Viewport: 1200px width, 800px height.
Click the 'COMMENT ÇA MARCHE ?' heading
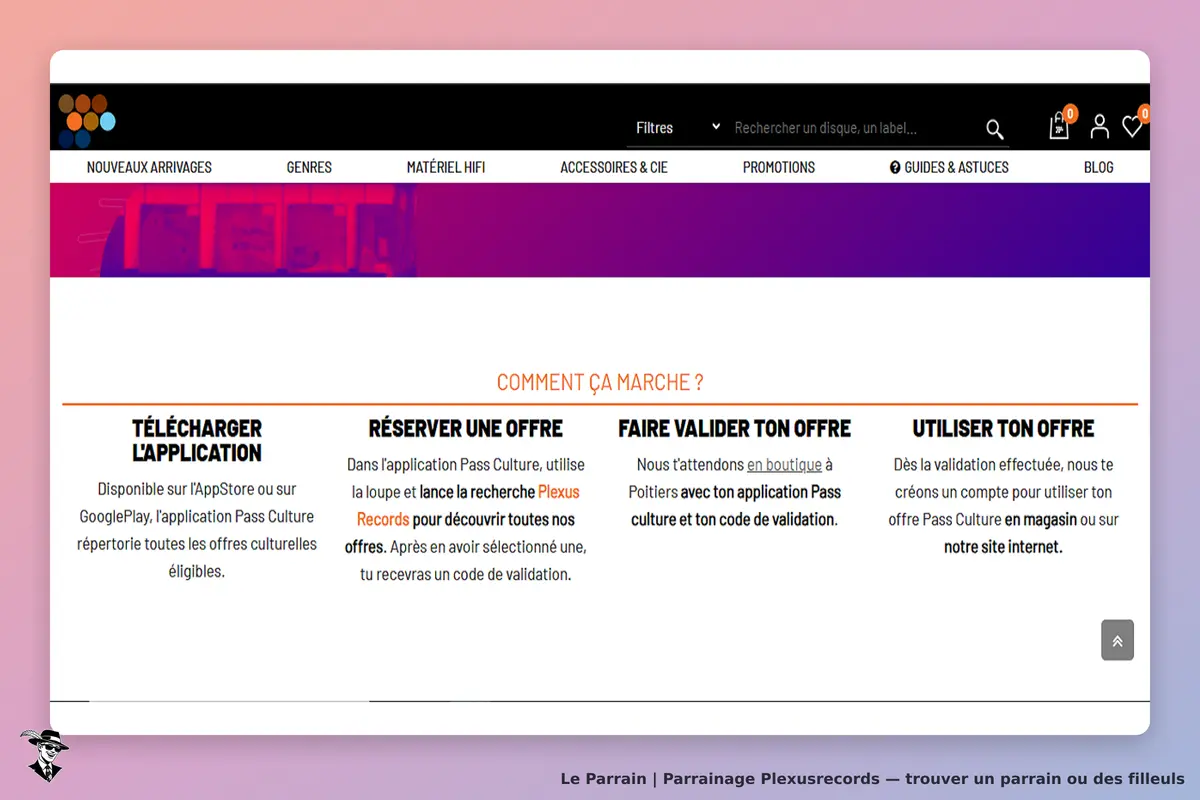(x=600, y=382)
